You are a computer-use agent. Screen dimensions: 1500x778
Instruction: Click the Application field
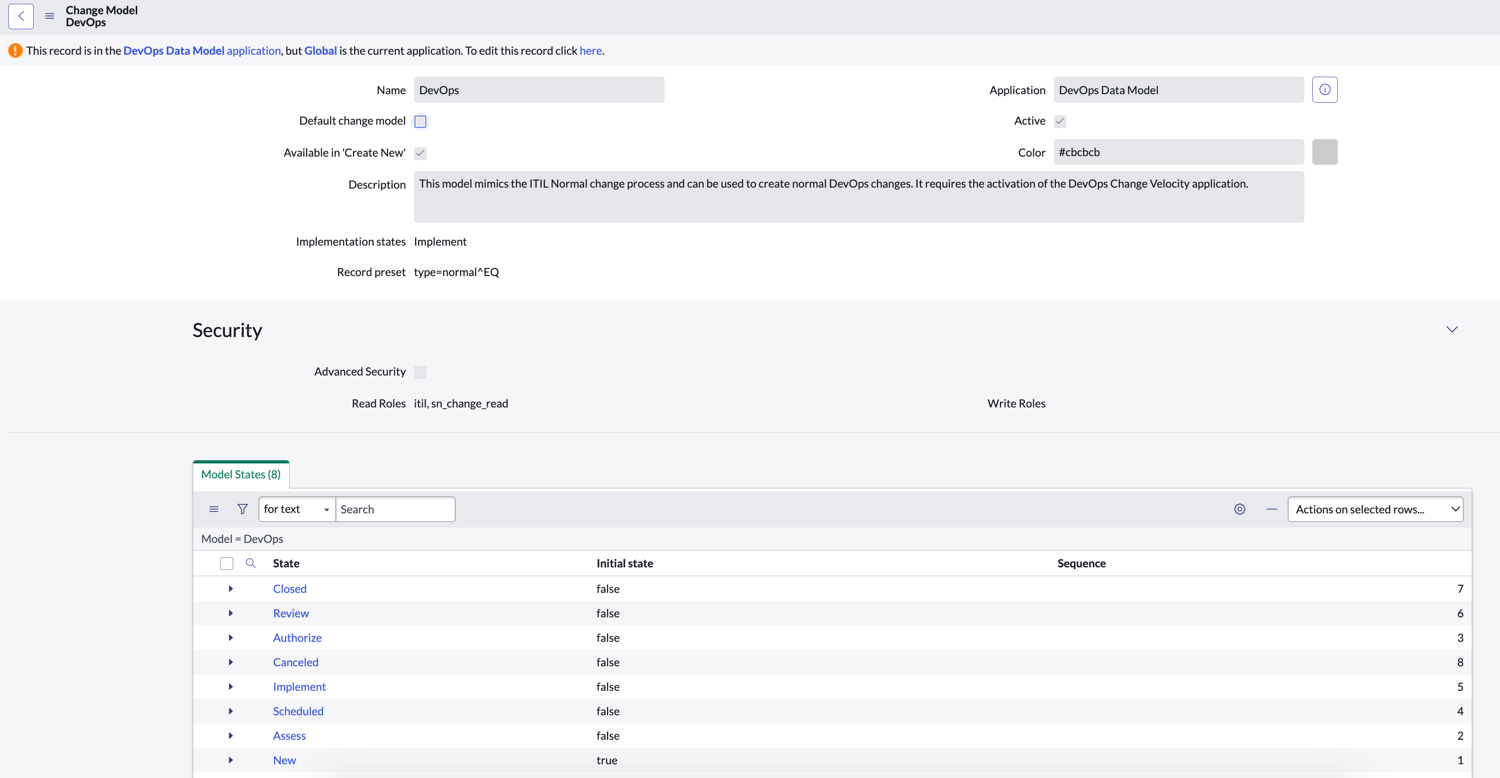tap(1179, 90)
